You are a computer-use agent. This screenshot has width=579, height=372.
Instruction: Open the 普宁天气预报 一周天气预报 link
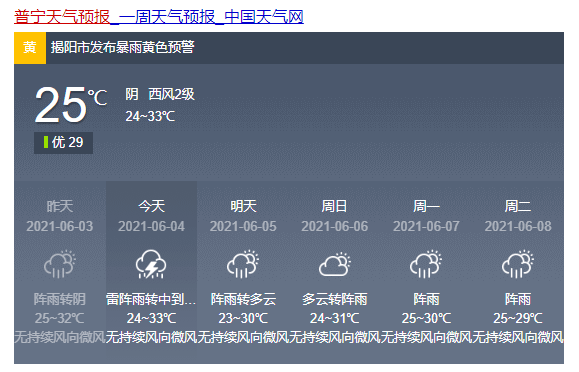pyautogui.click(x=159, y=17)
